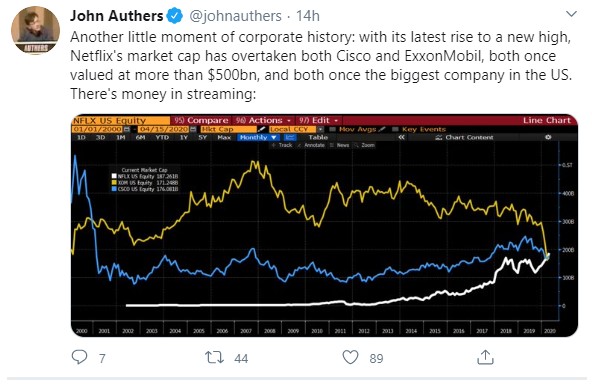592x385 pixels.
Task: Open the Actions menu
Action: (263, 120)
